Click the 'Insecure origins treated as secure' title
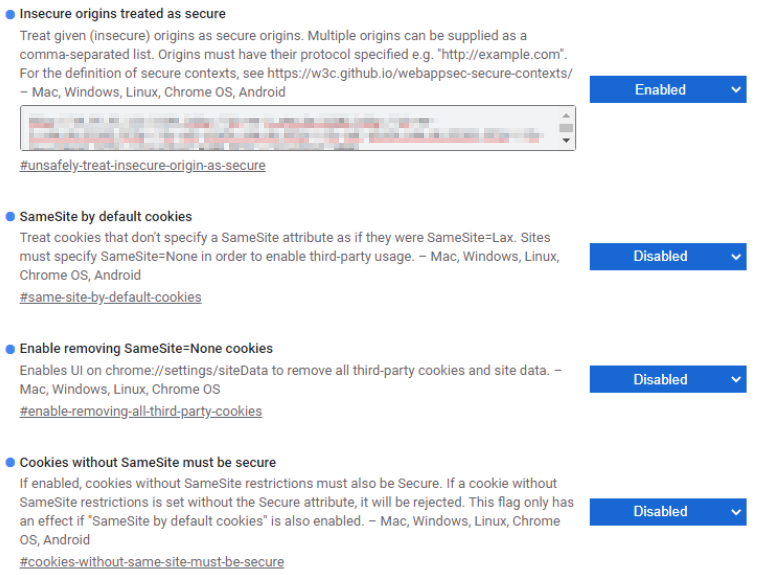The image size is (763, 575). [123, 14]
